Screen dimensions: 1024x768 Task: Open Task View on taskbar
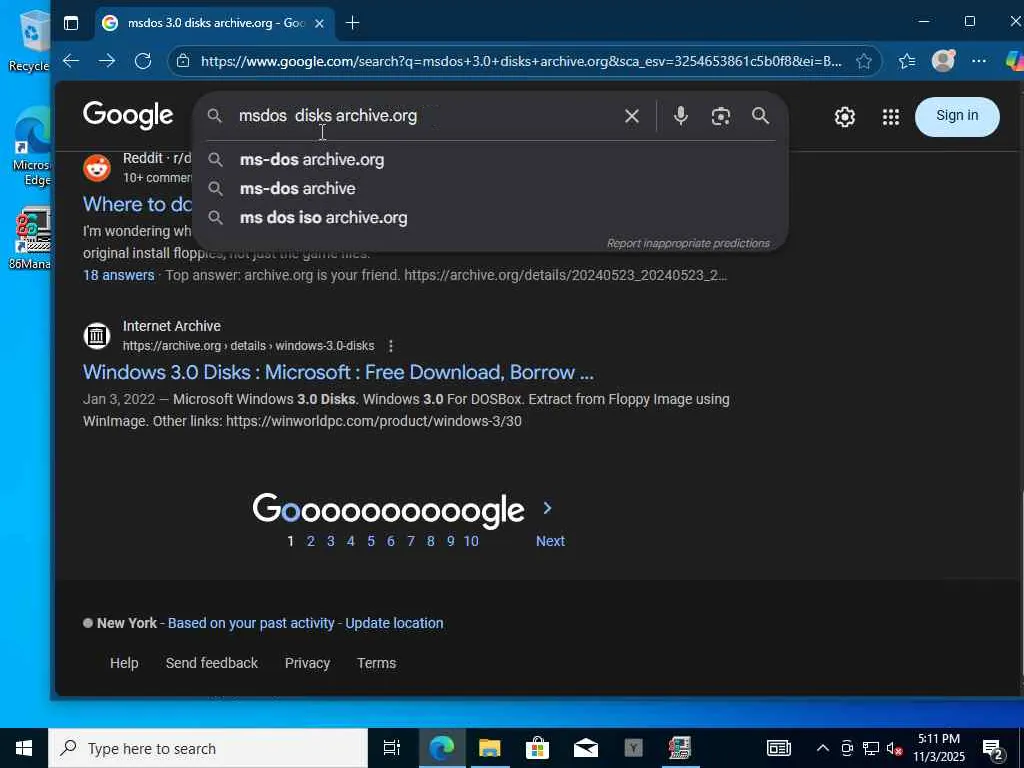coord(391,748)
